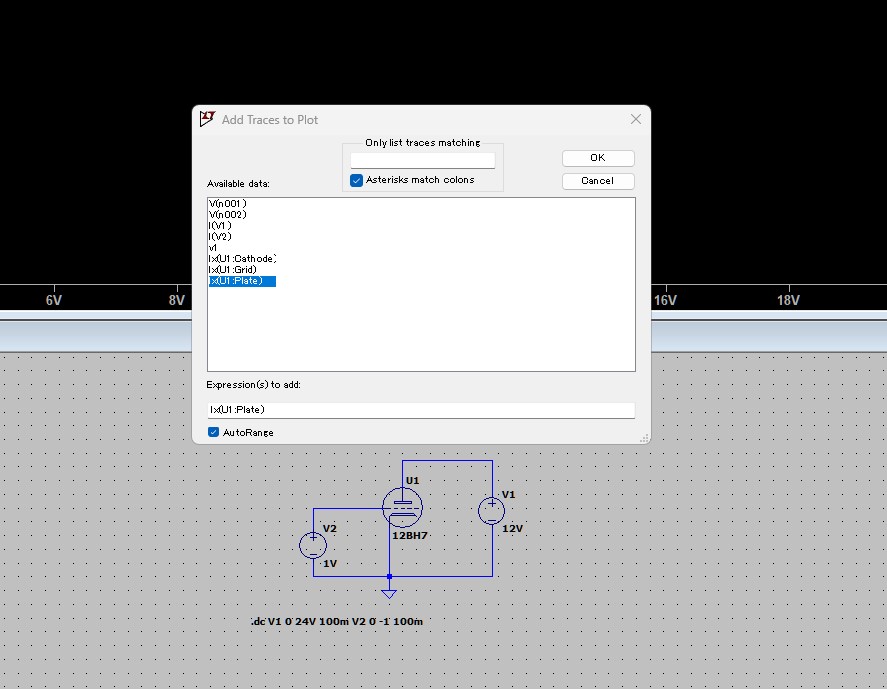The height and width of the screenshot is (689, 887).
Task: Click the 1V value label of V2
Action: coord(330,564)
